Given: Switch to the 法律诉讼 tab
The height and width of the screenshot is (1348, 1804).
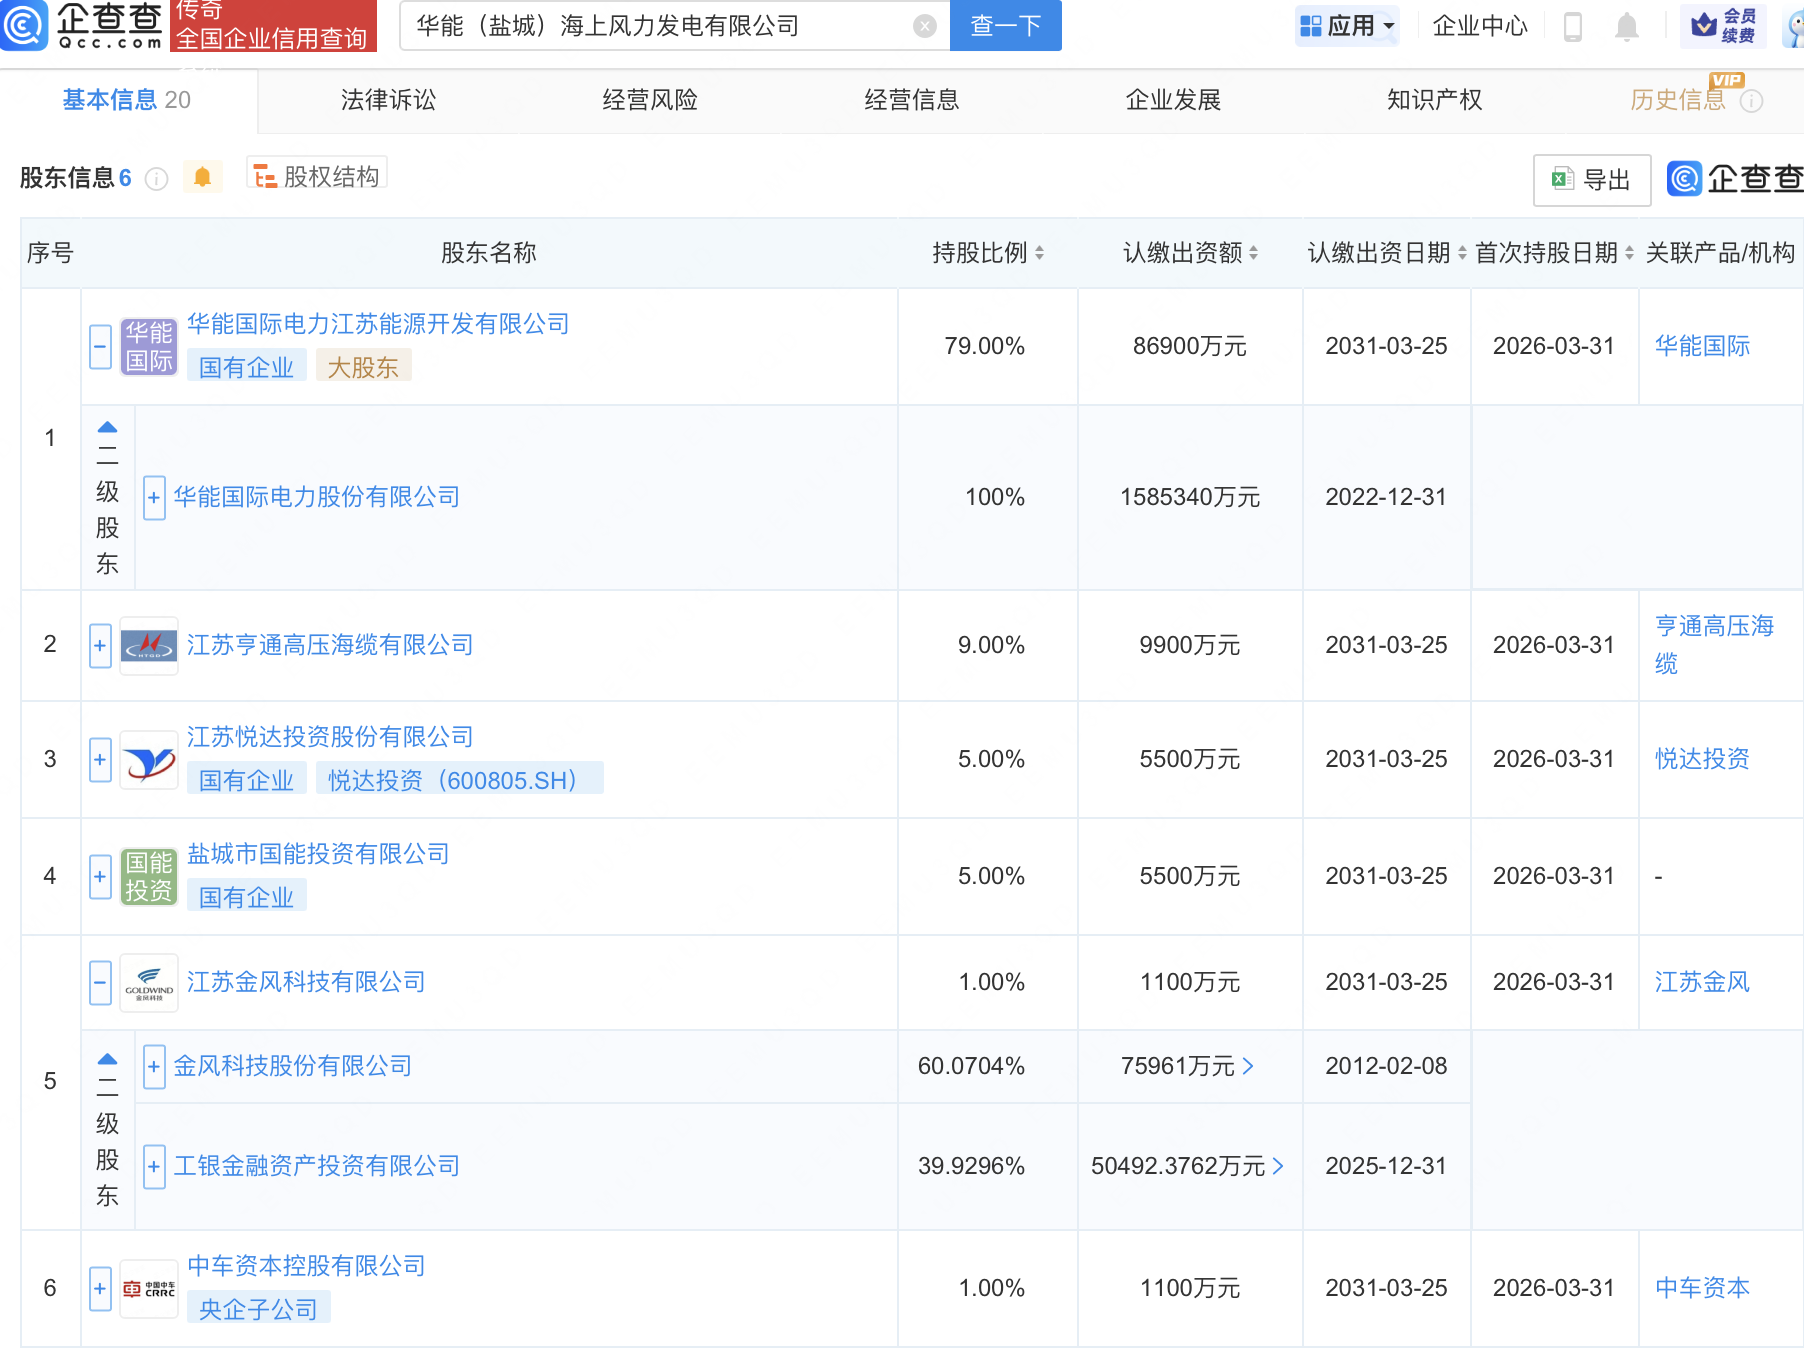Looking at the screenshot, I should click(388, 100).
